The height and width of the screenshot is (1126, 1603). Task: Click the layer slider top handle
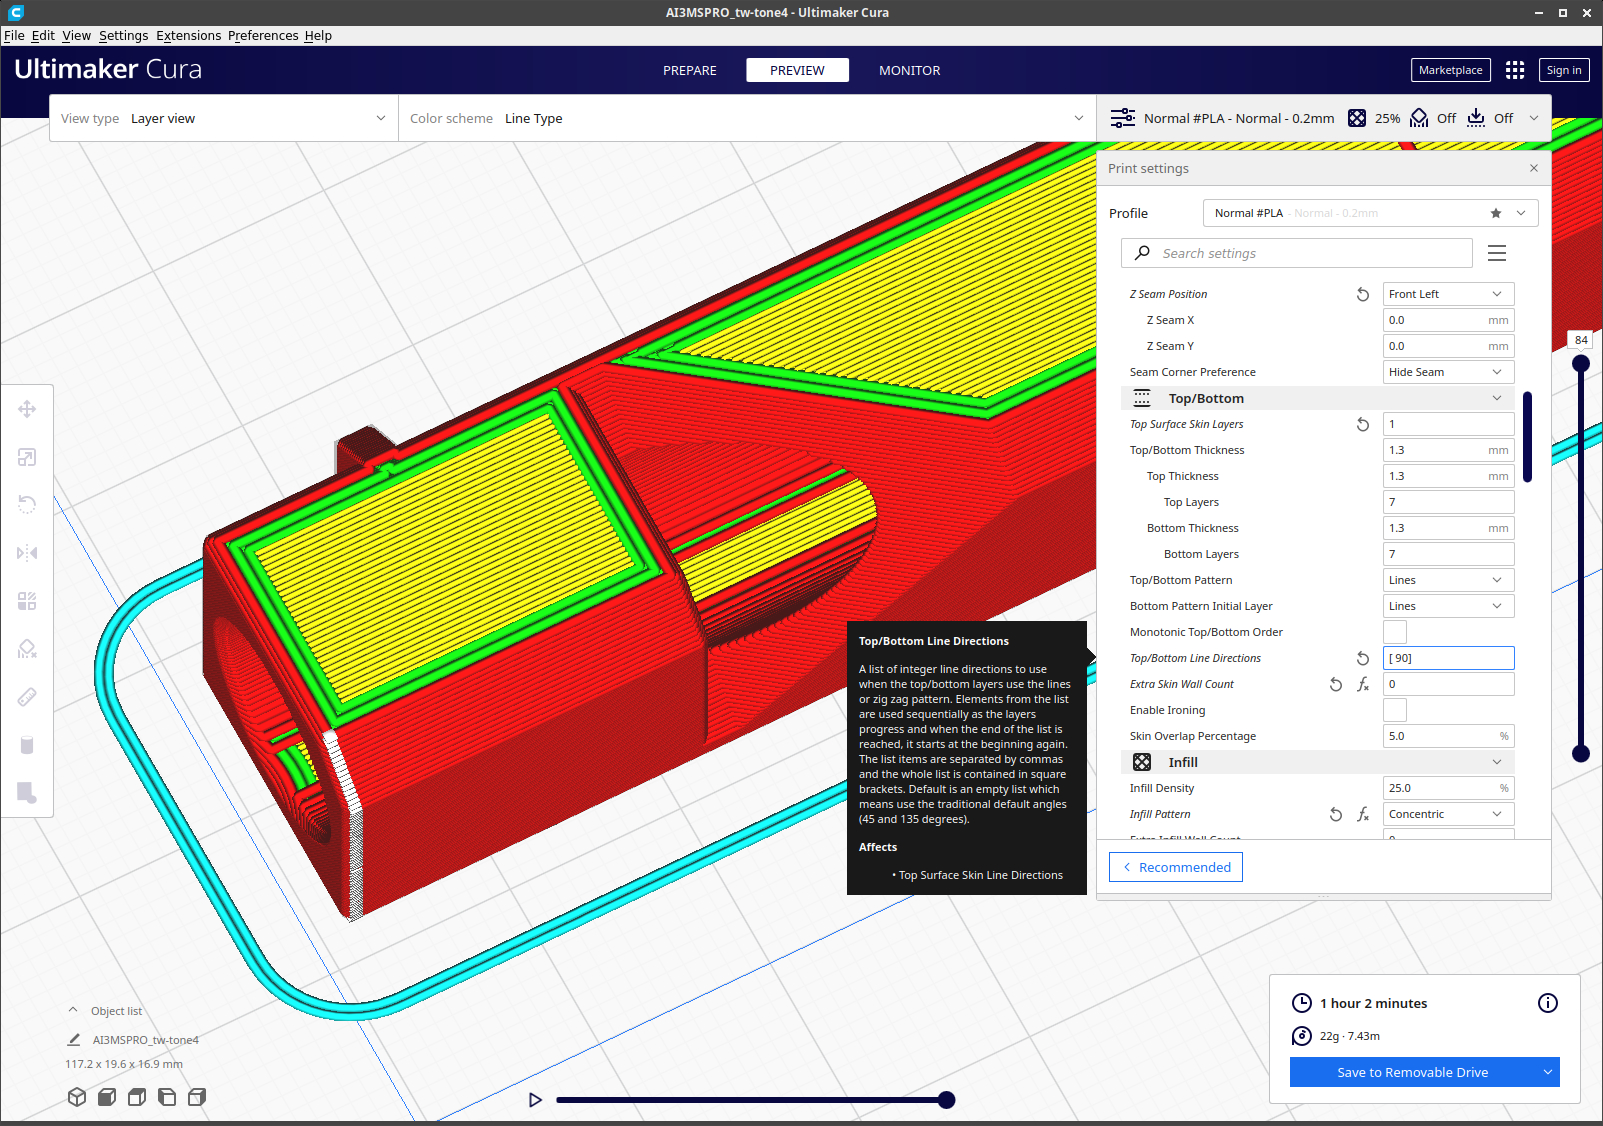coord(1581,363)
